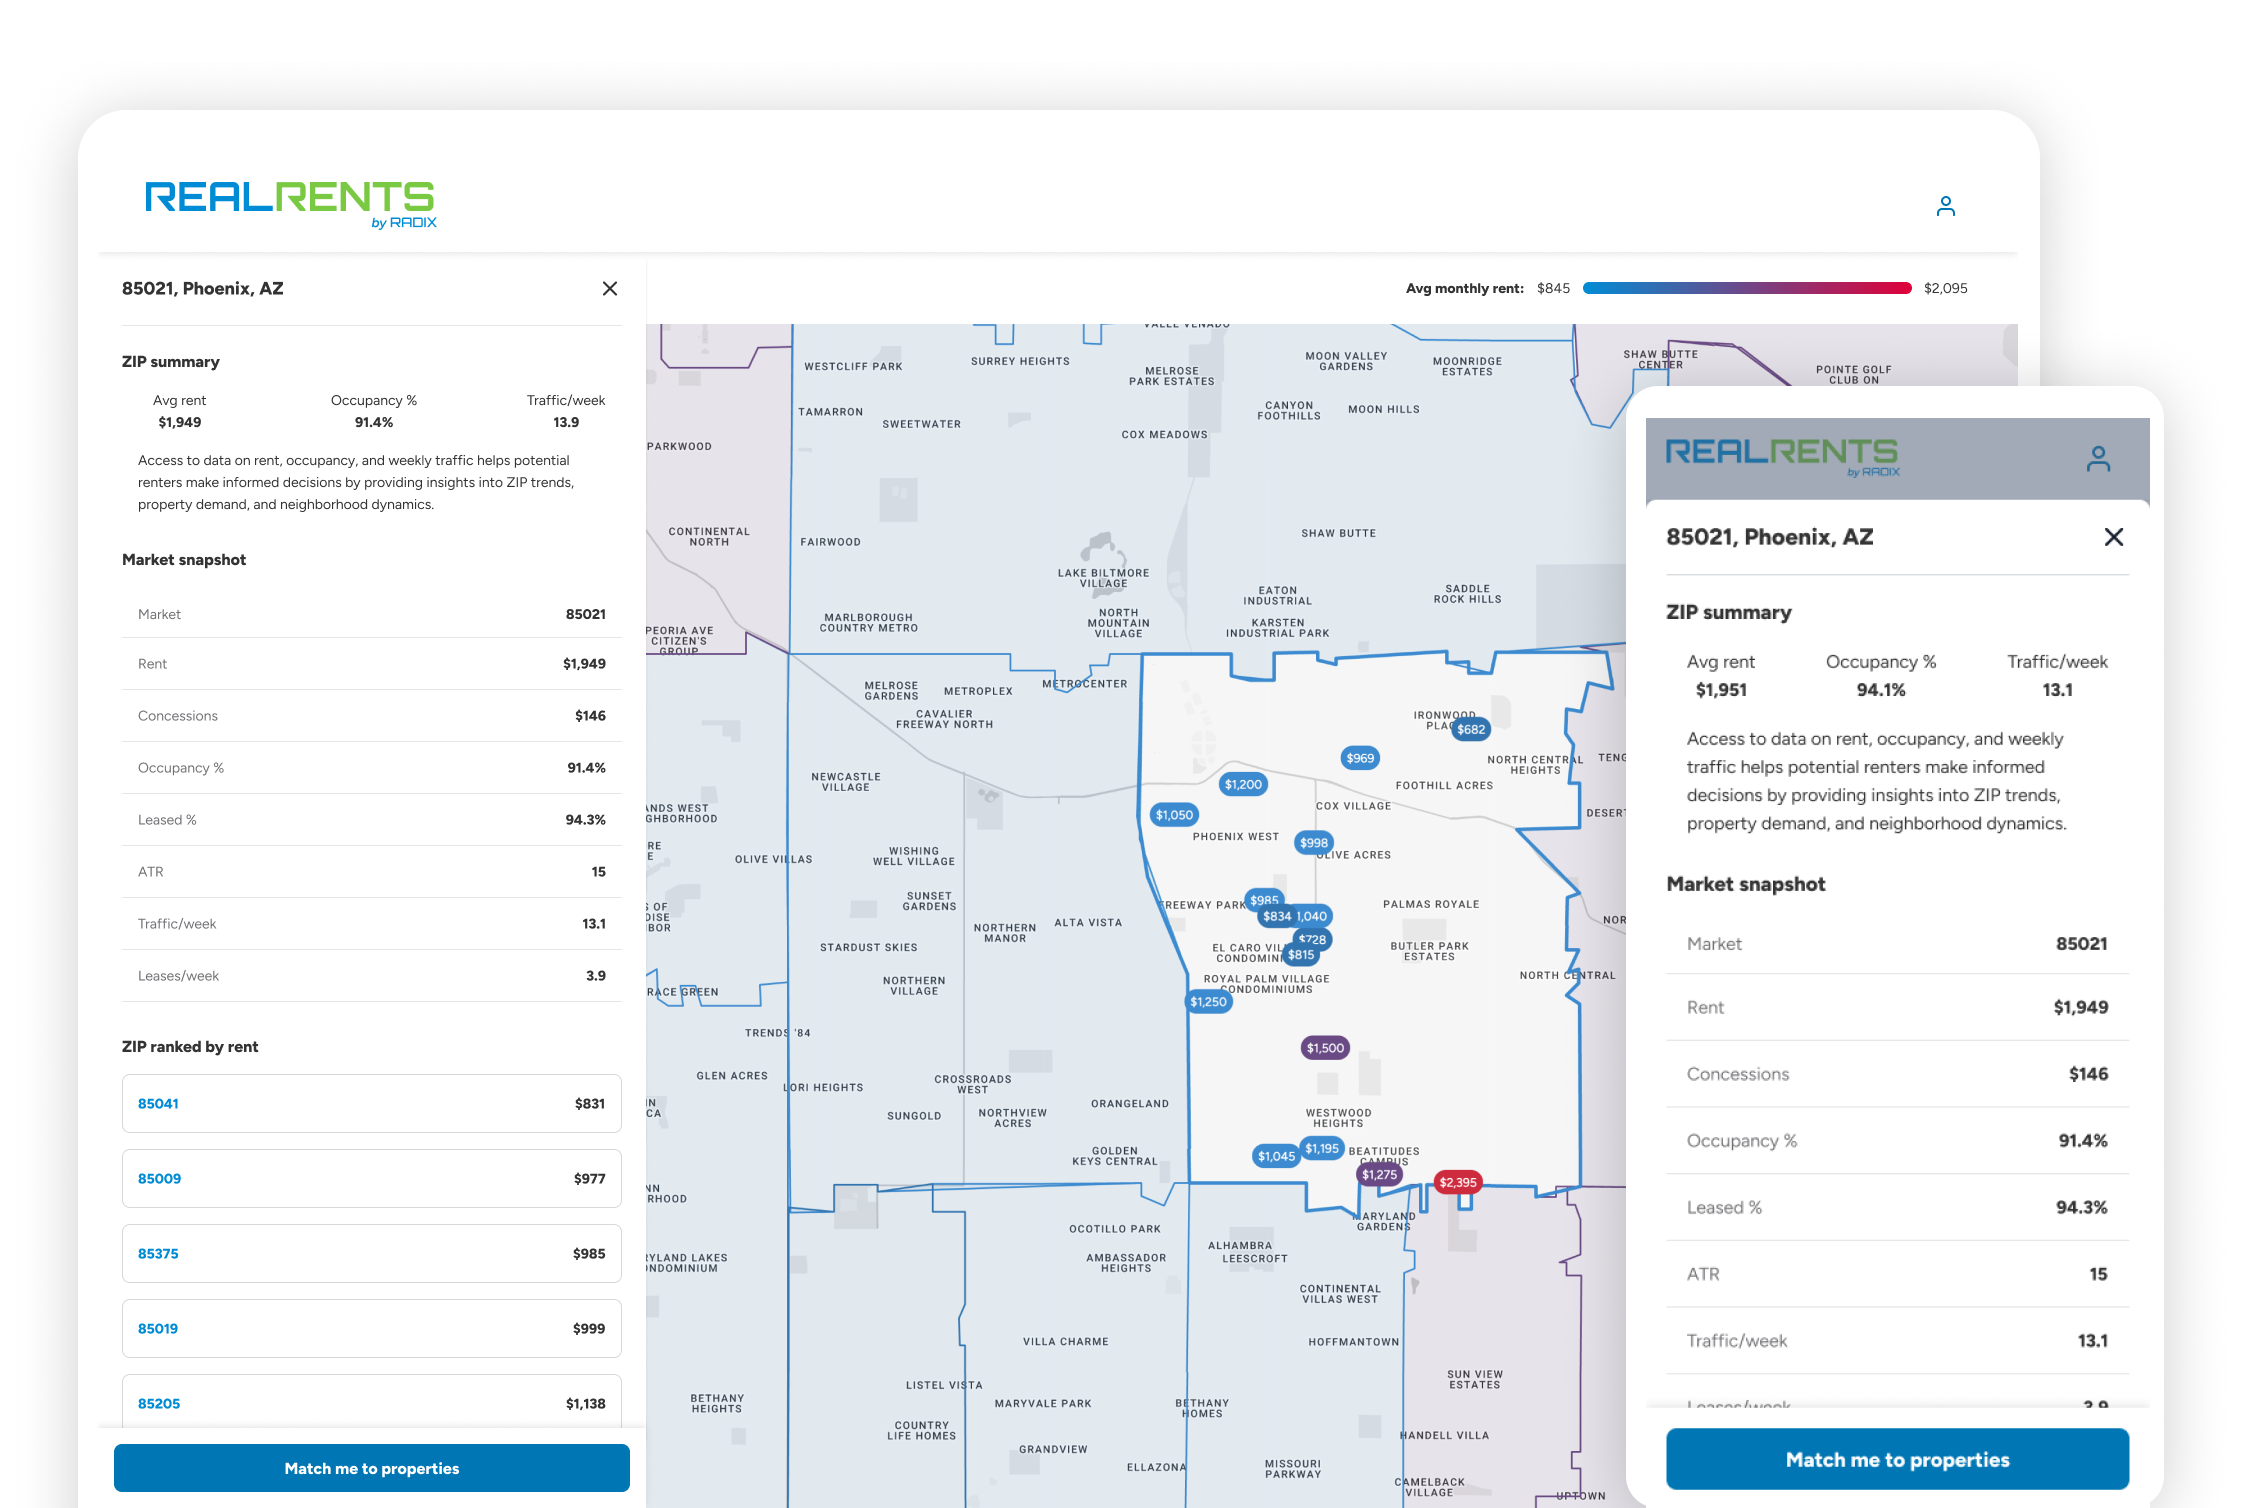Image resolution: width=2248 pixels, height=1508 pixels.
Task: Click the Concessions $146 row in desktop snapshot
Action: click(372, 715)
